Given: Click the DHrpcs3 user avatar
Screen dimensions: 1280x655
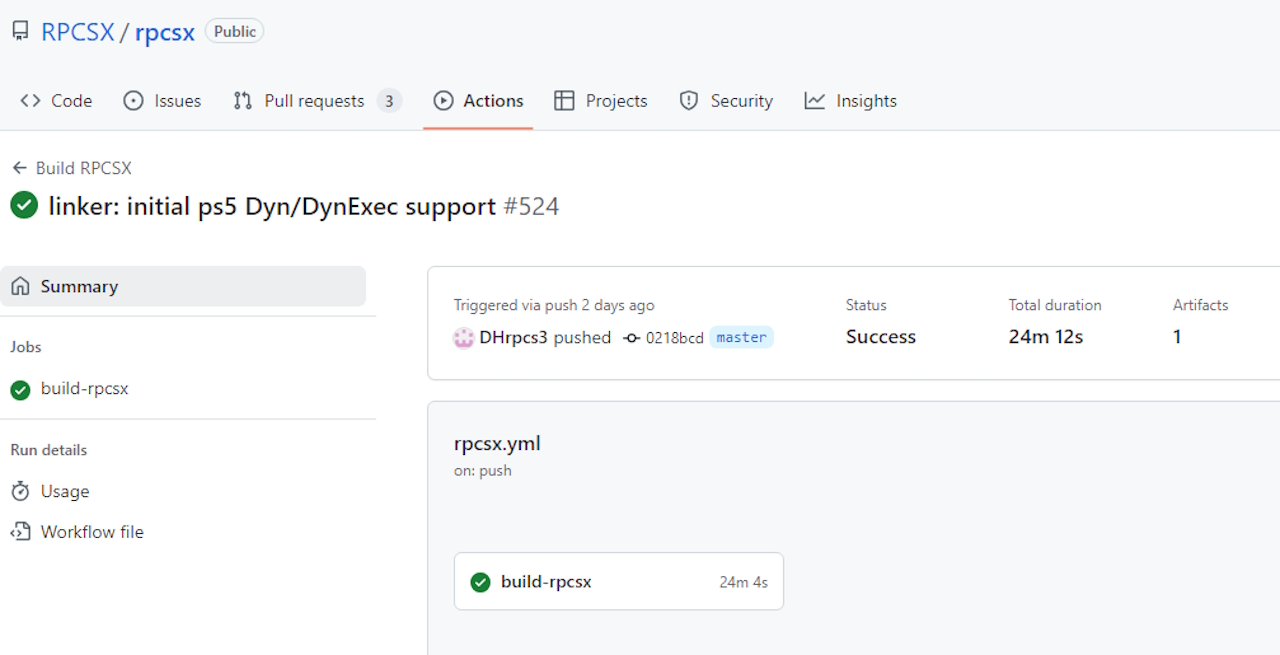Looking at the screenshot, I should point(463,338).
